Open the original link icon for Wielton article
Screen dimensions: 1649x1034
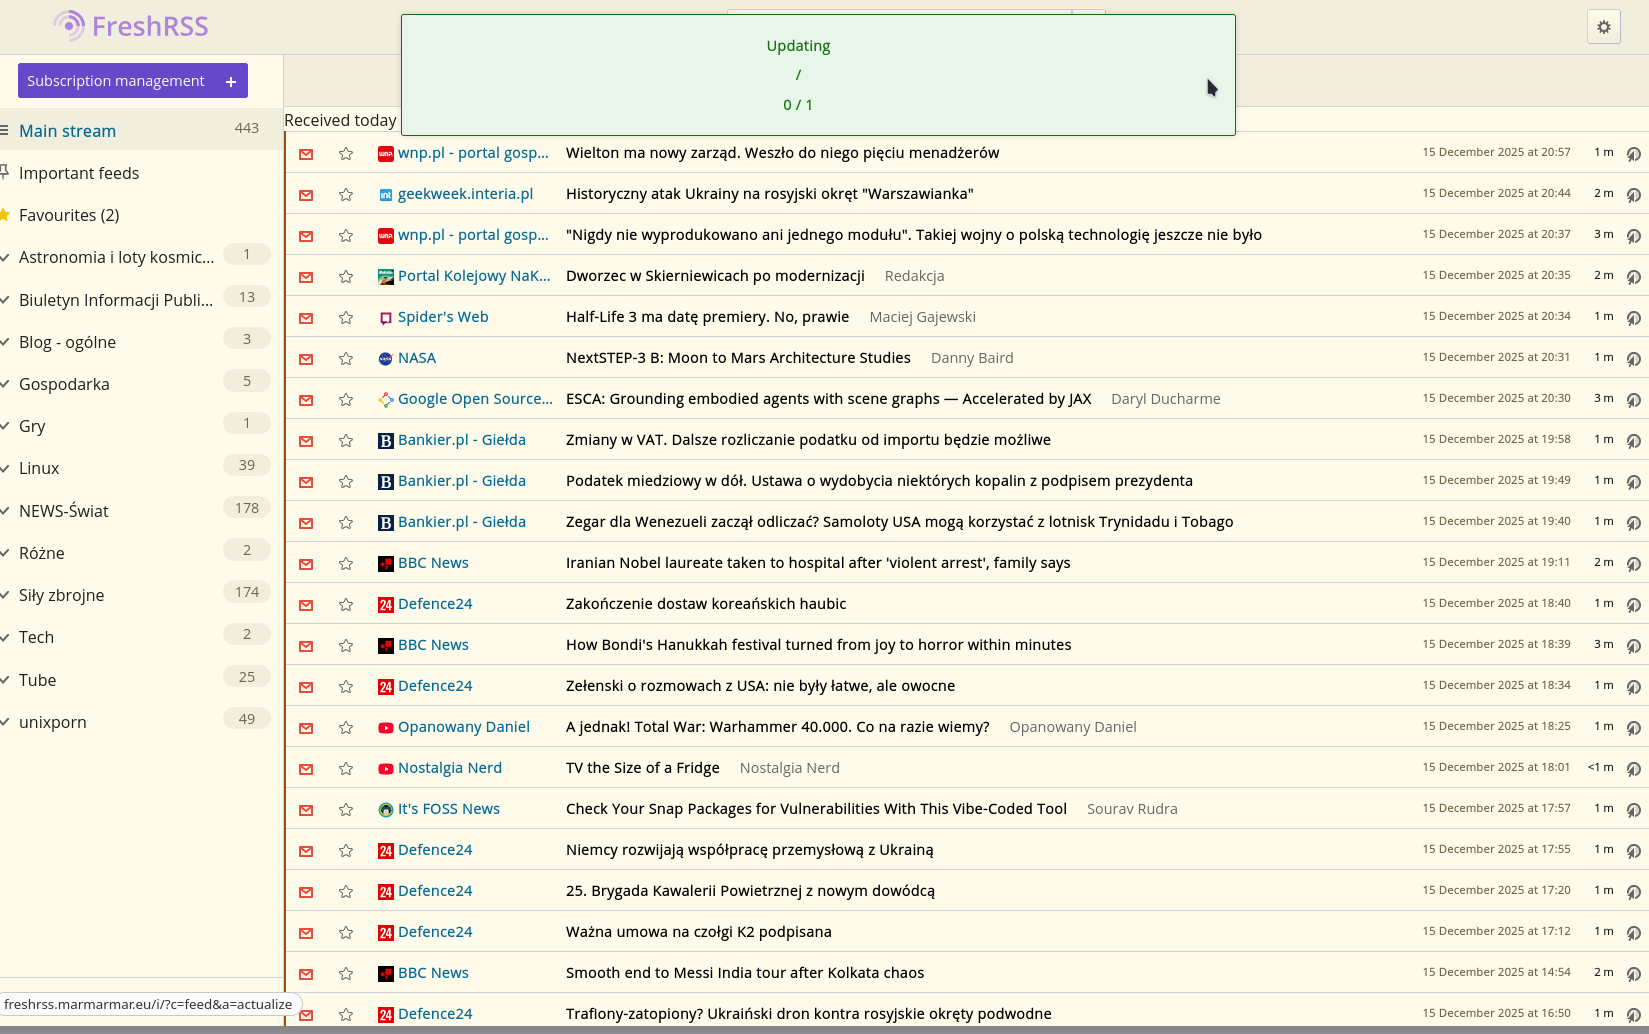1633,153
